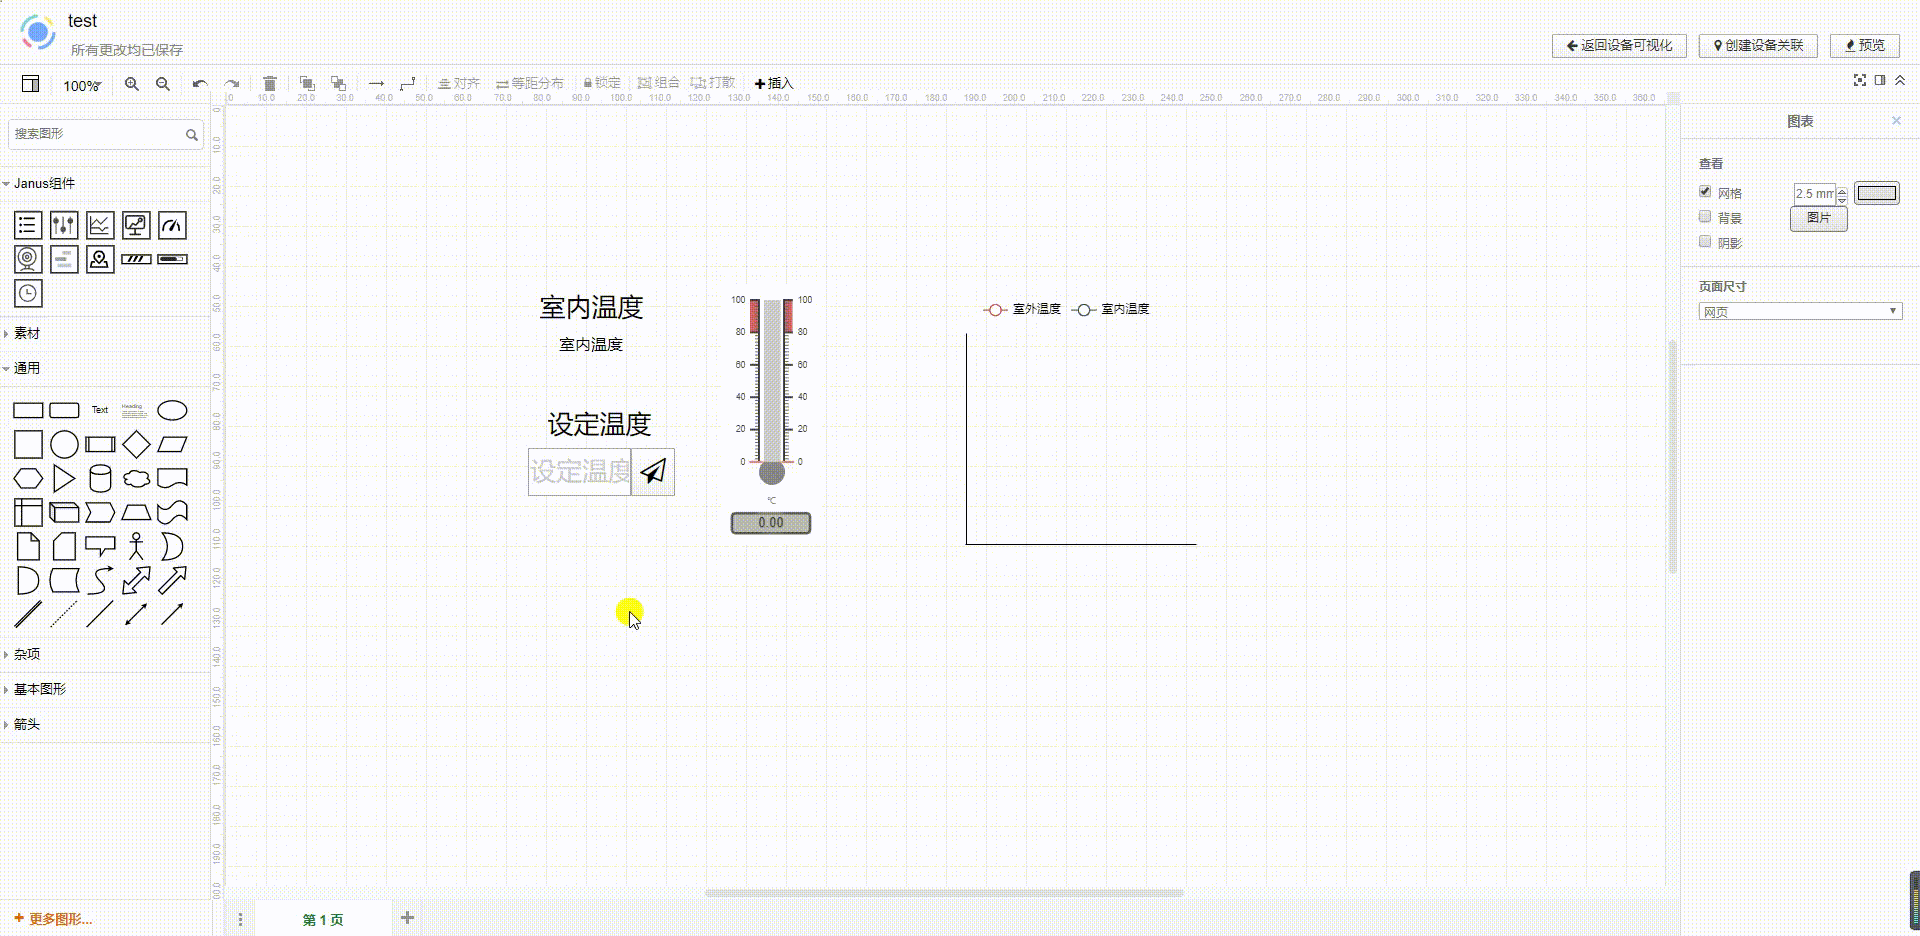Uncheck the 网格 grid checkbox
The height and width of the screenshot is (936, 1920).
click(1705, 191)
